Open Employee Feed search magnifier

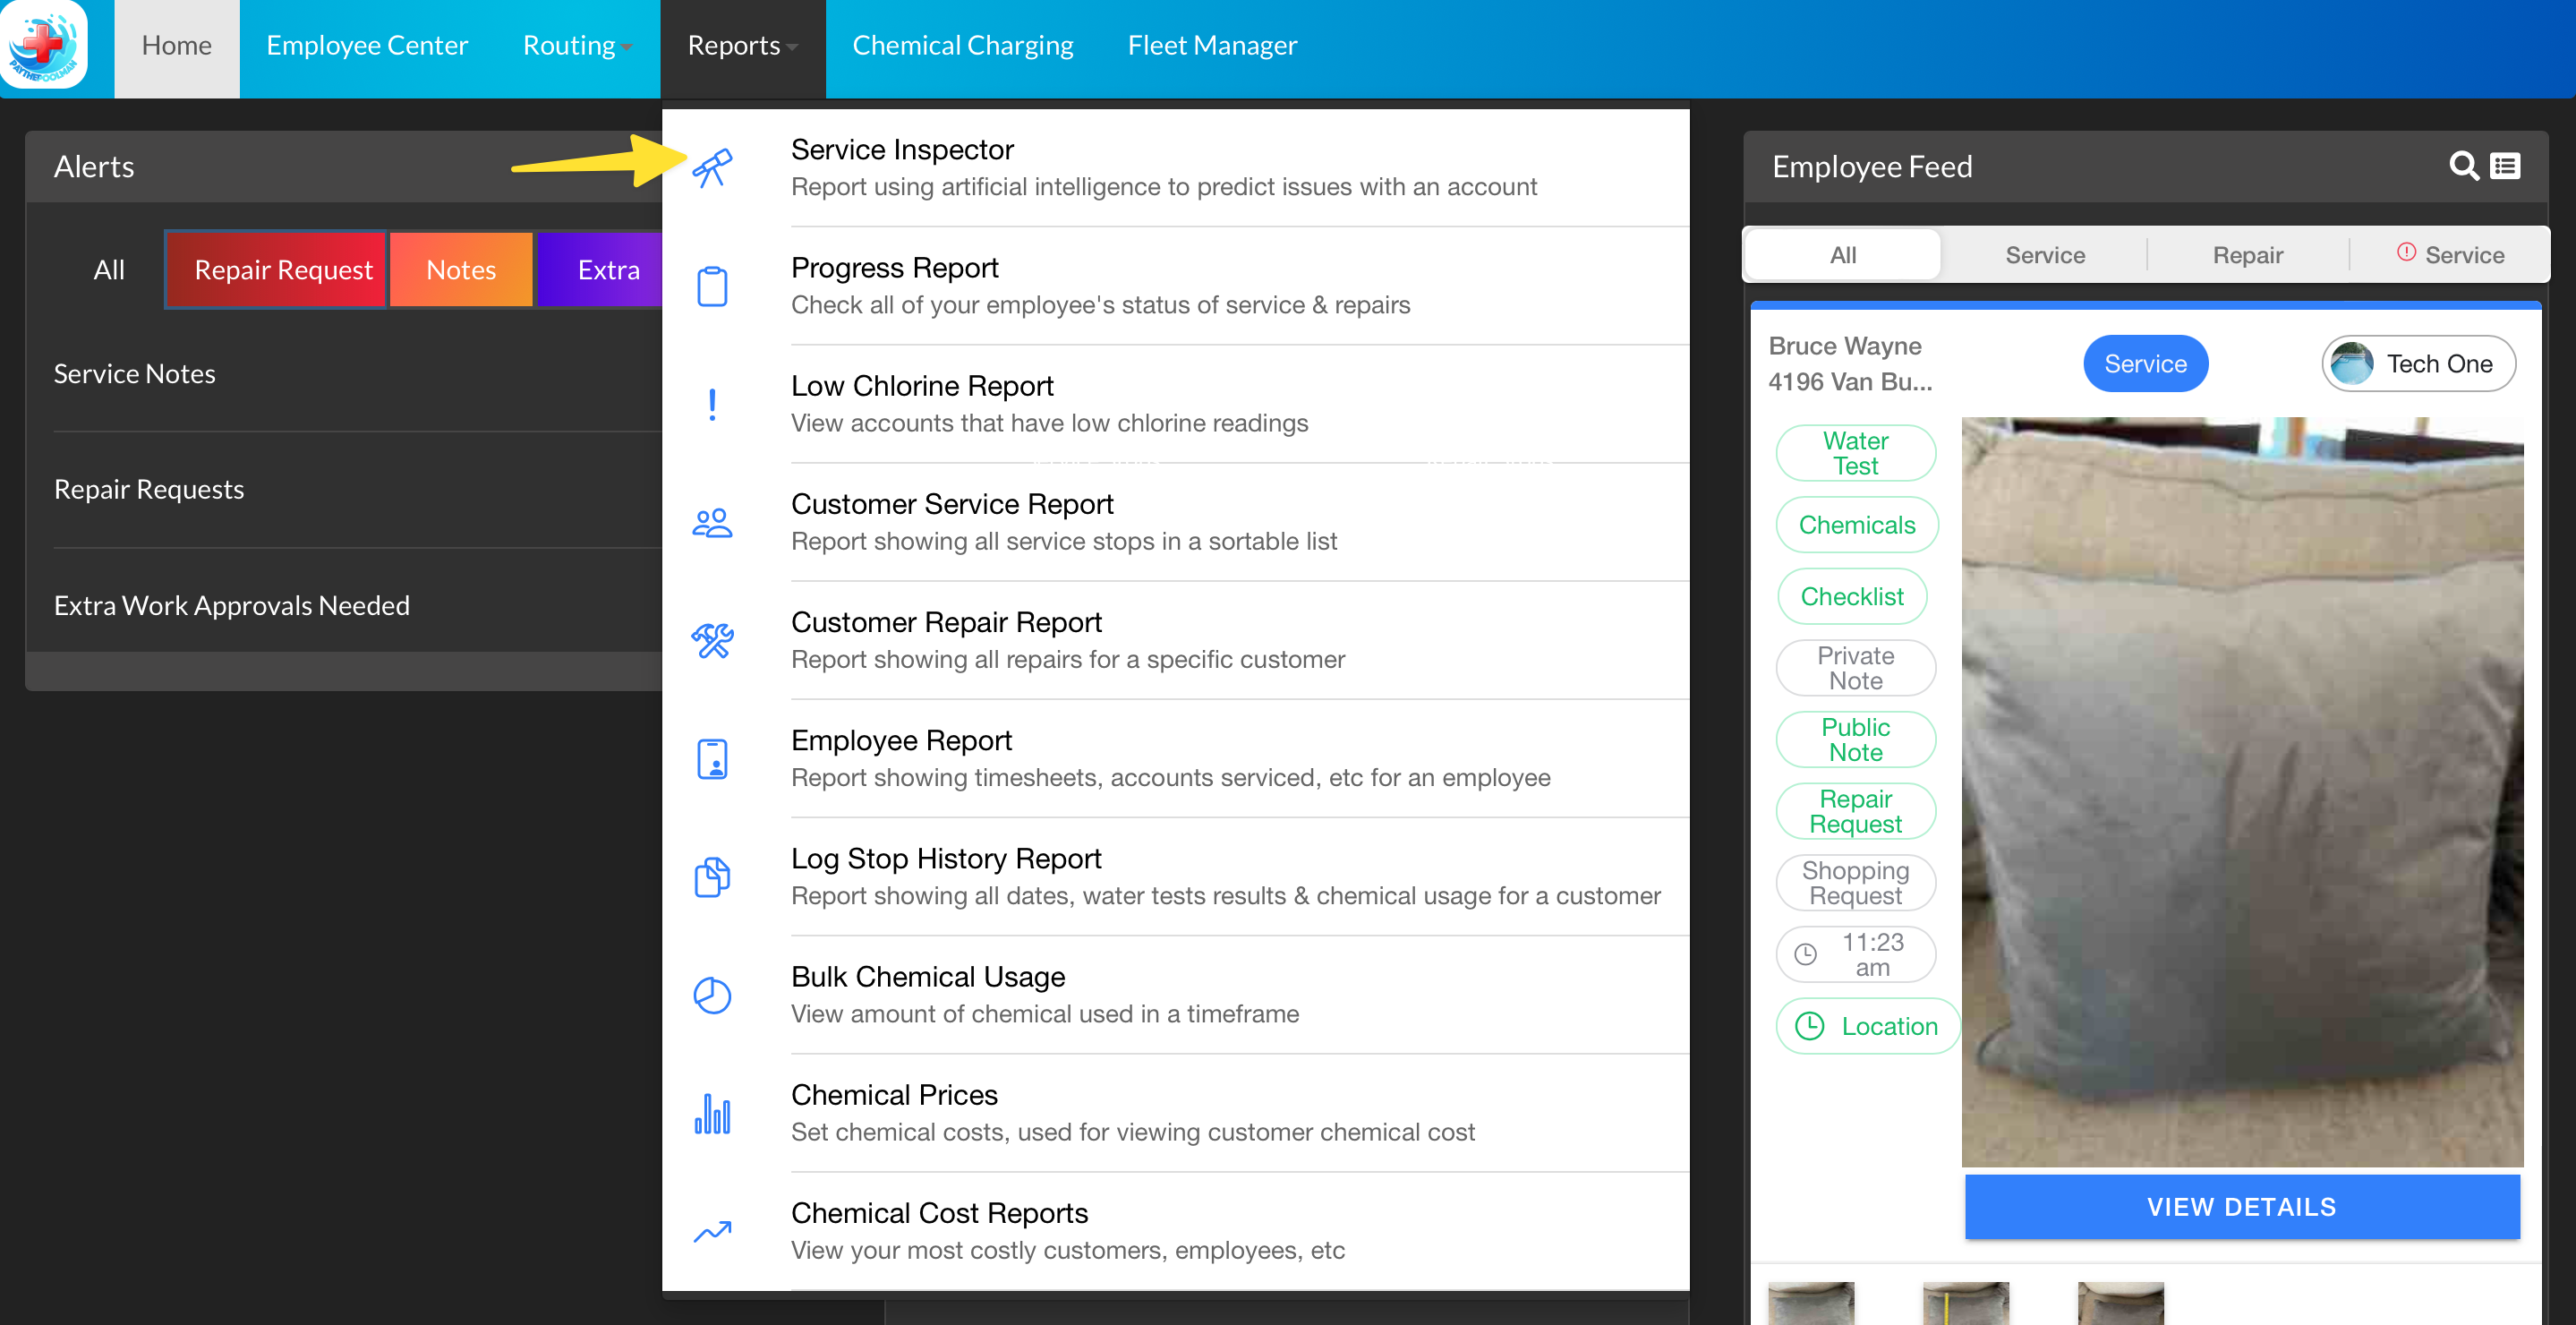point(2463,166)
